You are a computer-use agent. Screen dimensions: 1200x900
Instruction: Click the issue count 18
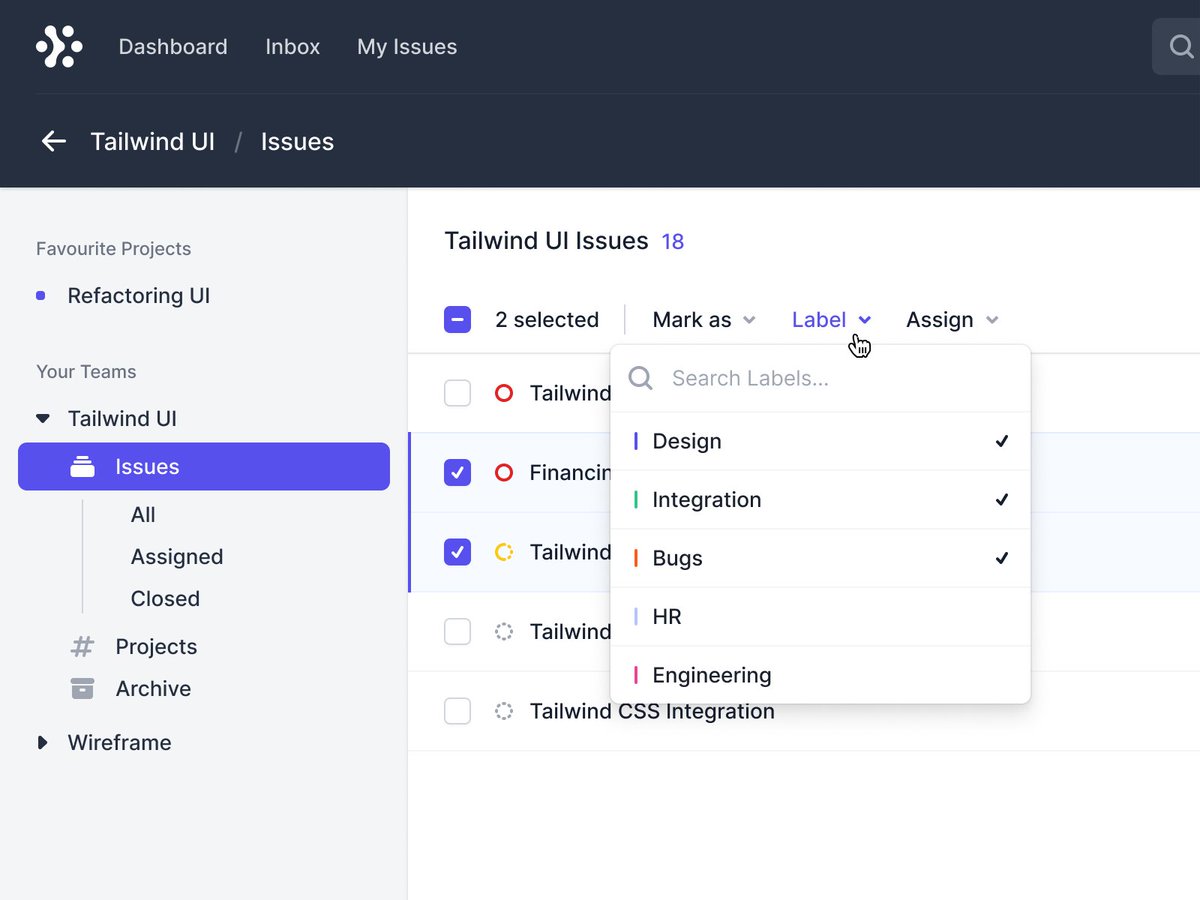tap(673, 241)
